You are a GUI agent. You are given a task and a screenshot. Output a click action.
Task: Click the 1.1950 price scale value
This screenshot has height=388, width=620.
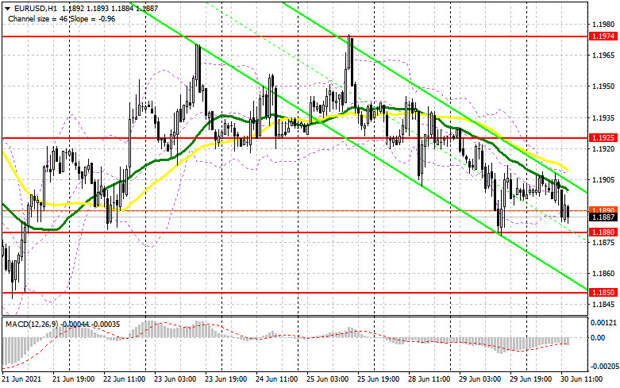click(603, 86)
